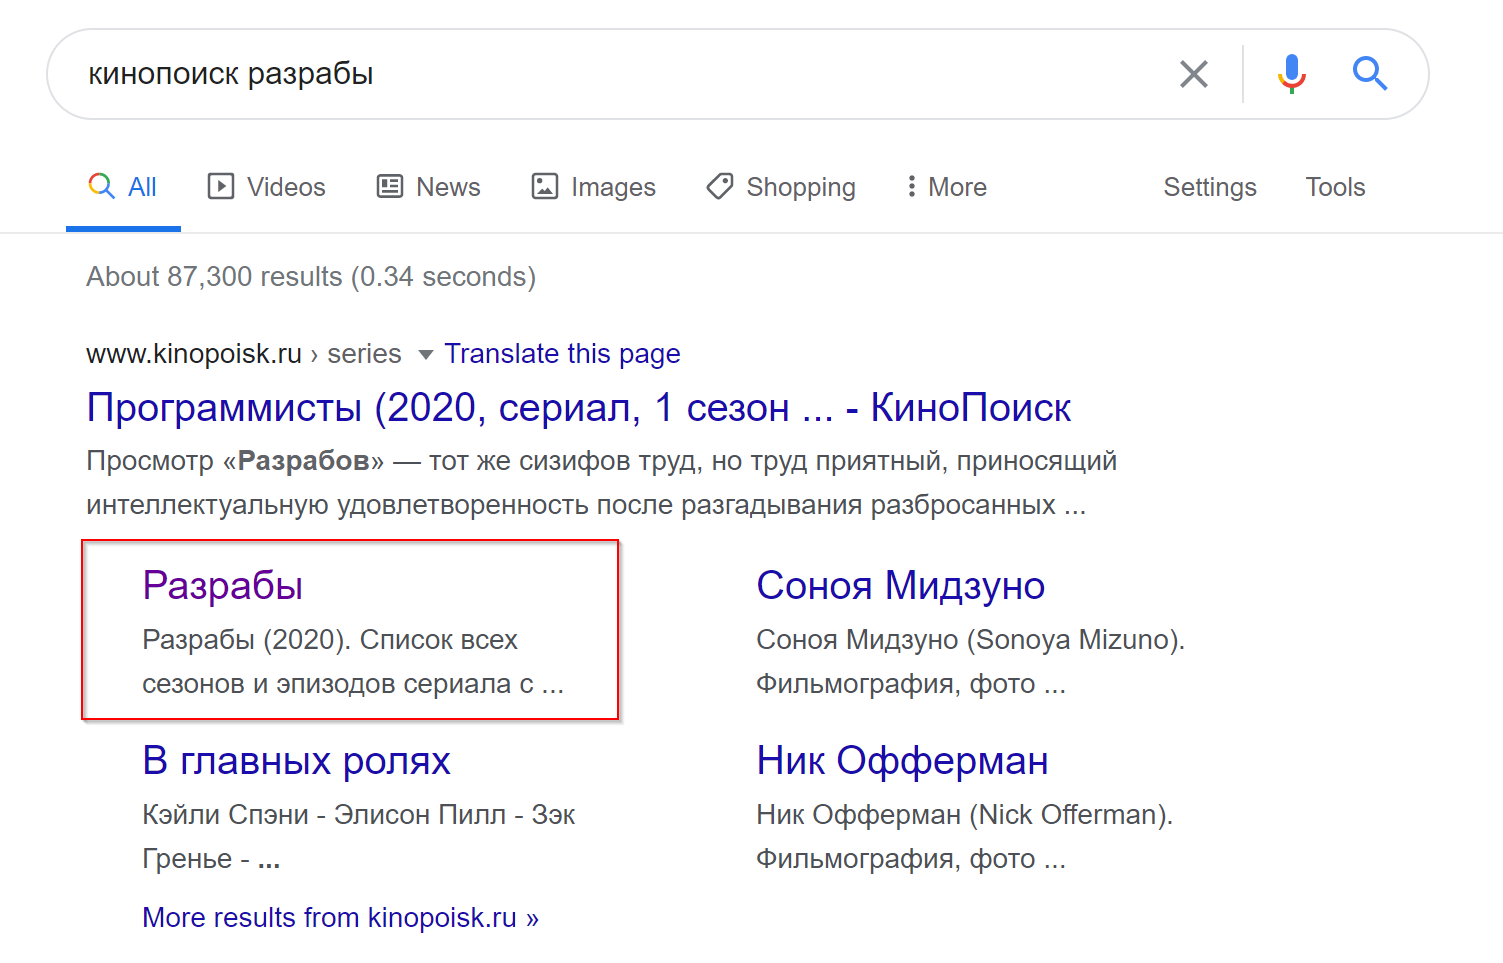1503x963 pixels.
Task: Start voice search with the microphone icon
Action: (1291, 74)
